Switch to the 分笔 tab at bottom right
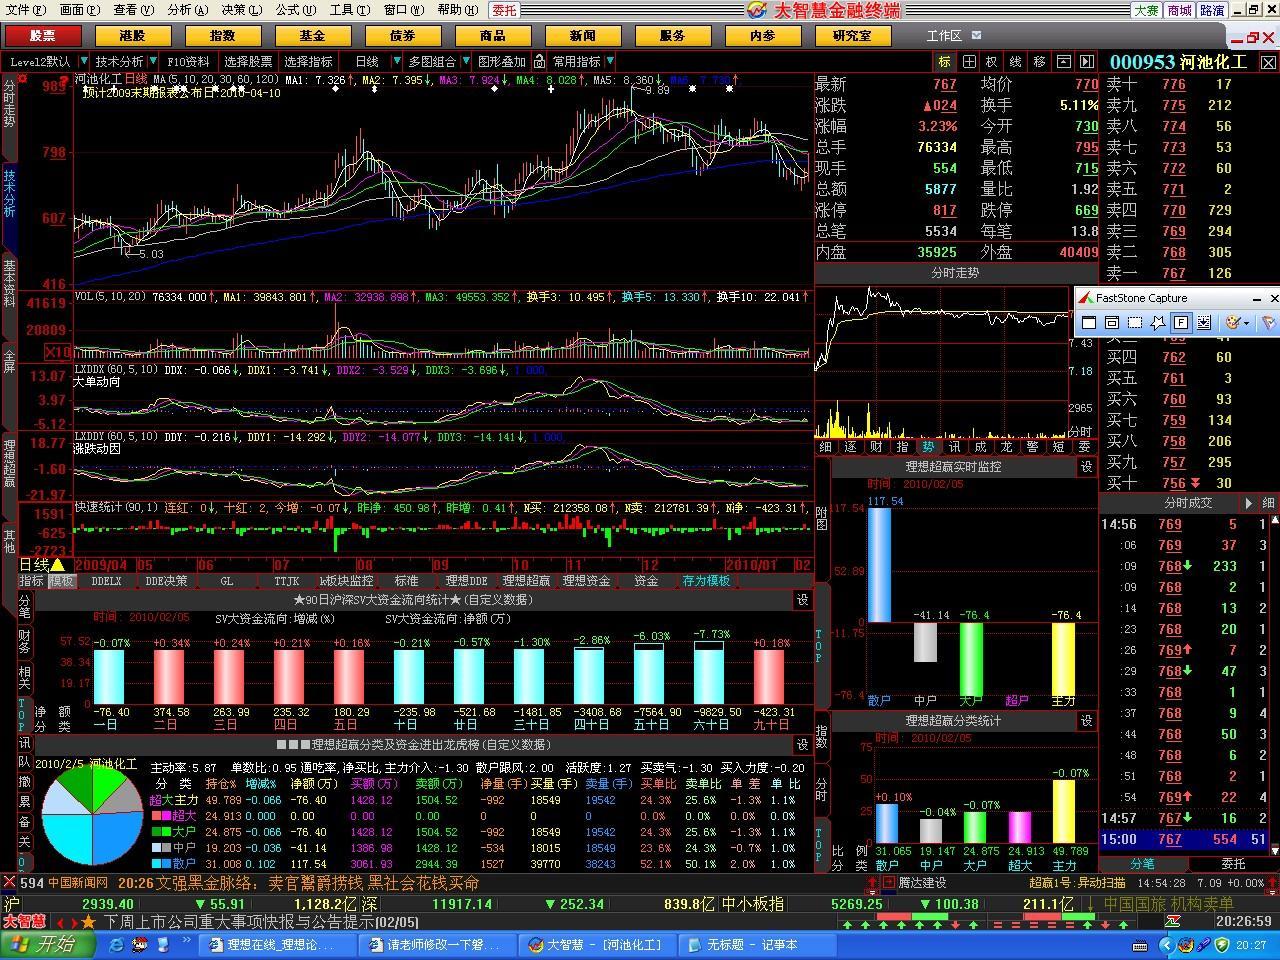Screen dimensions: 1280x960 1142,864
